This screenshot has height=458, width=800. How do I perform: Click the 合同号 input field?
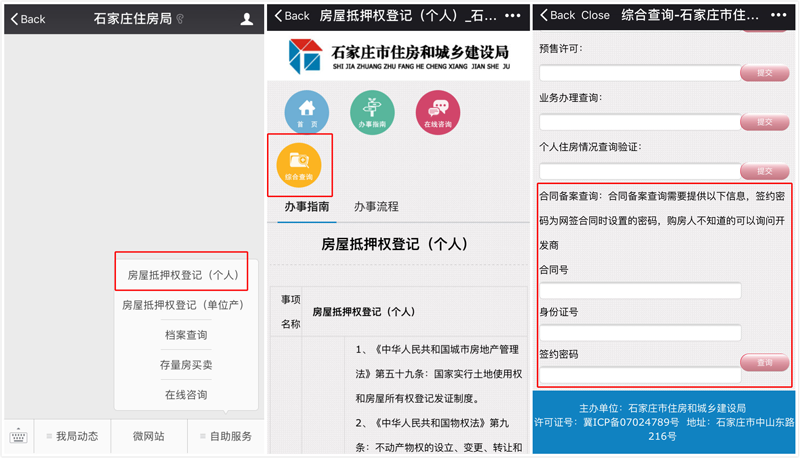tap(640, 291)
